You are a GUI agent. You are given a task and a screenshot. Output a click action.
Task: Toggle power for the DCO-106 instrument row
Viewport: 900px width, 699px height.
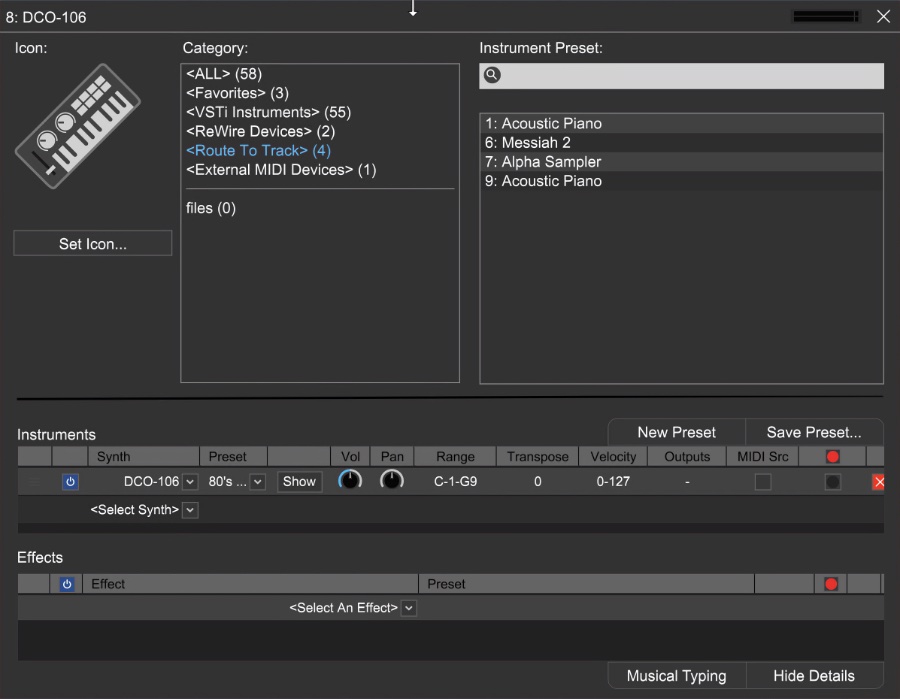point(70,481)
